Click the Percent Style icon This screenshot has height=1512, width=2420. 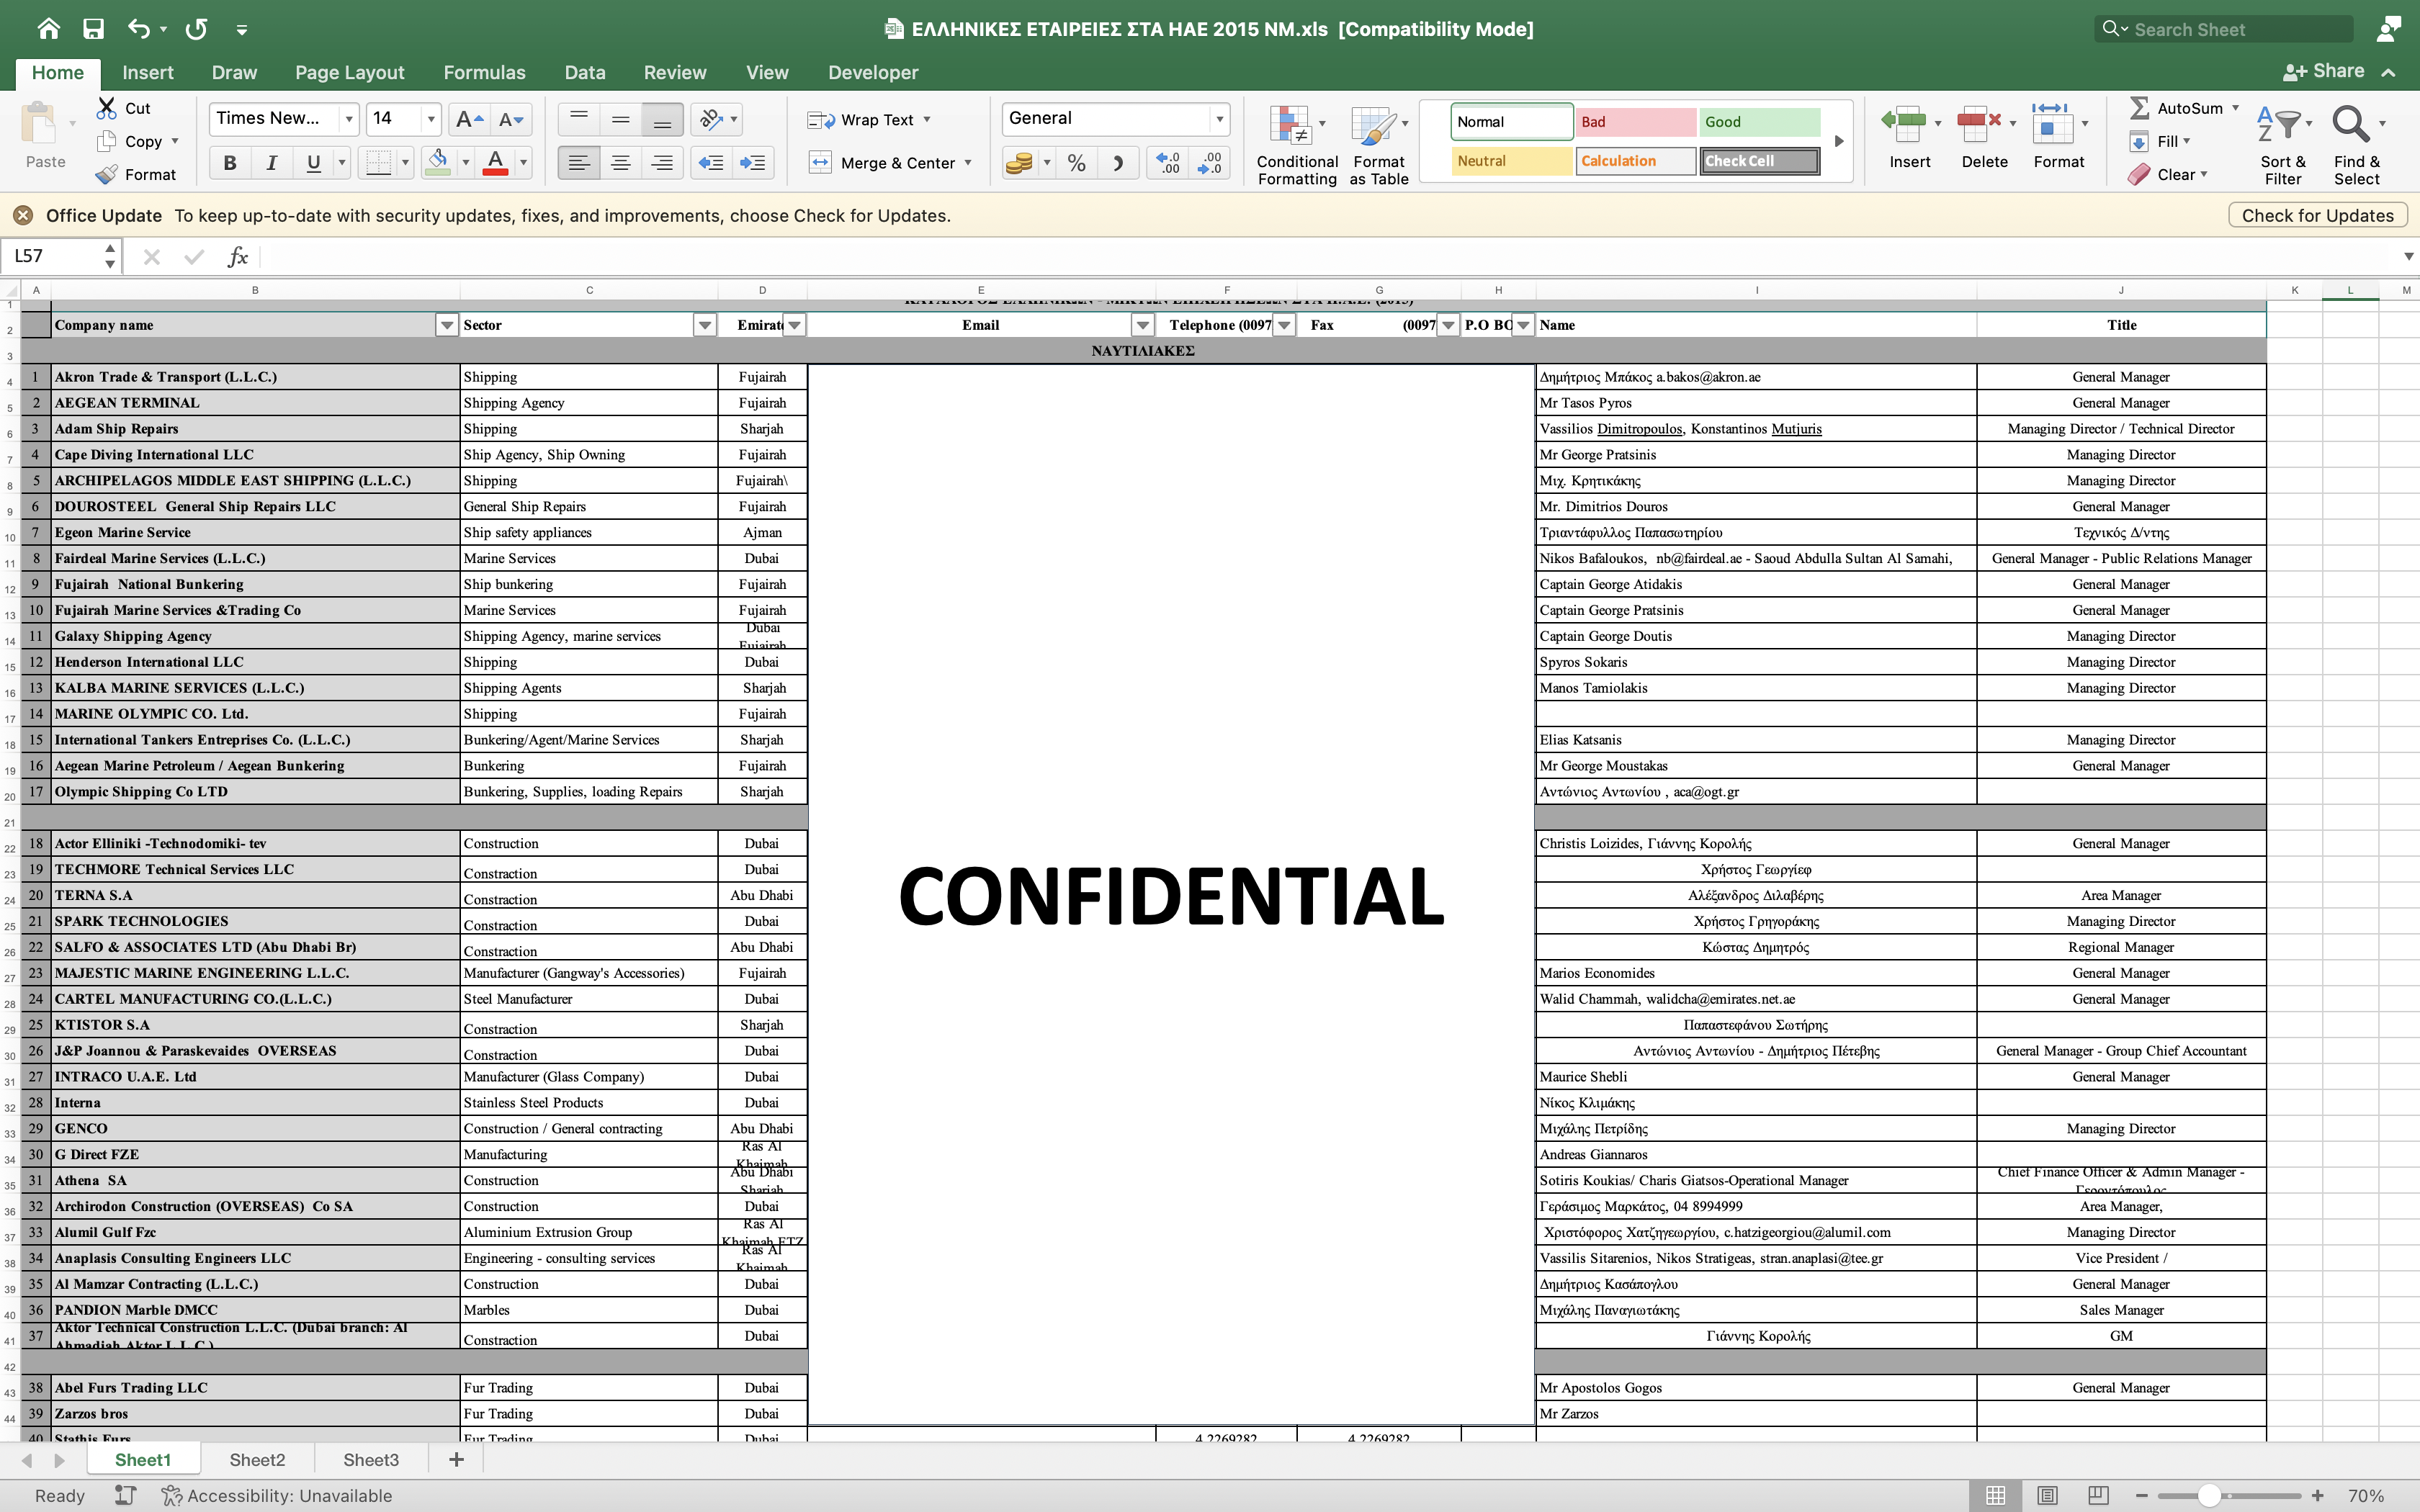1076,163
